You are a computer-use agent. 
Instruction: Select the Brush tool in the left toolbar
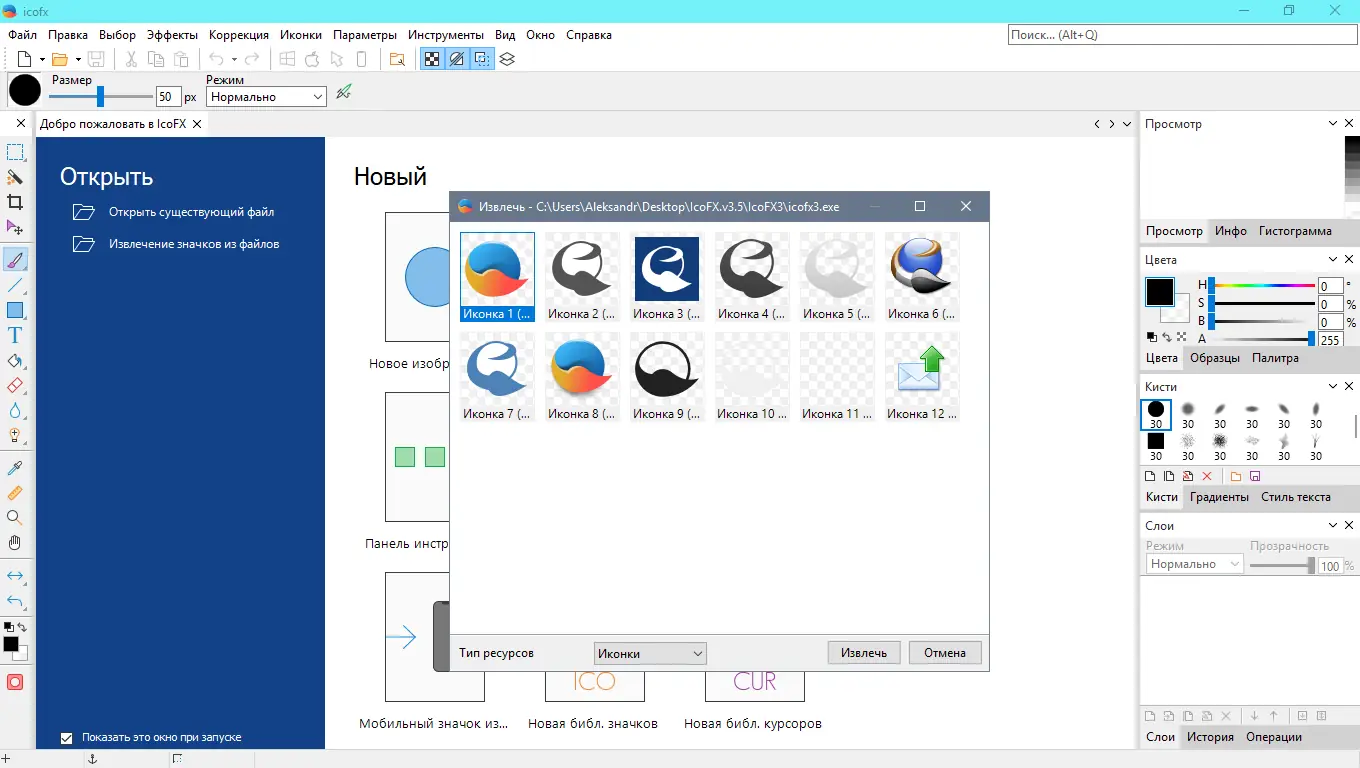15,259
